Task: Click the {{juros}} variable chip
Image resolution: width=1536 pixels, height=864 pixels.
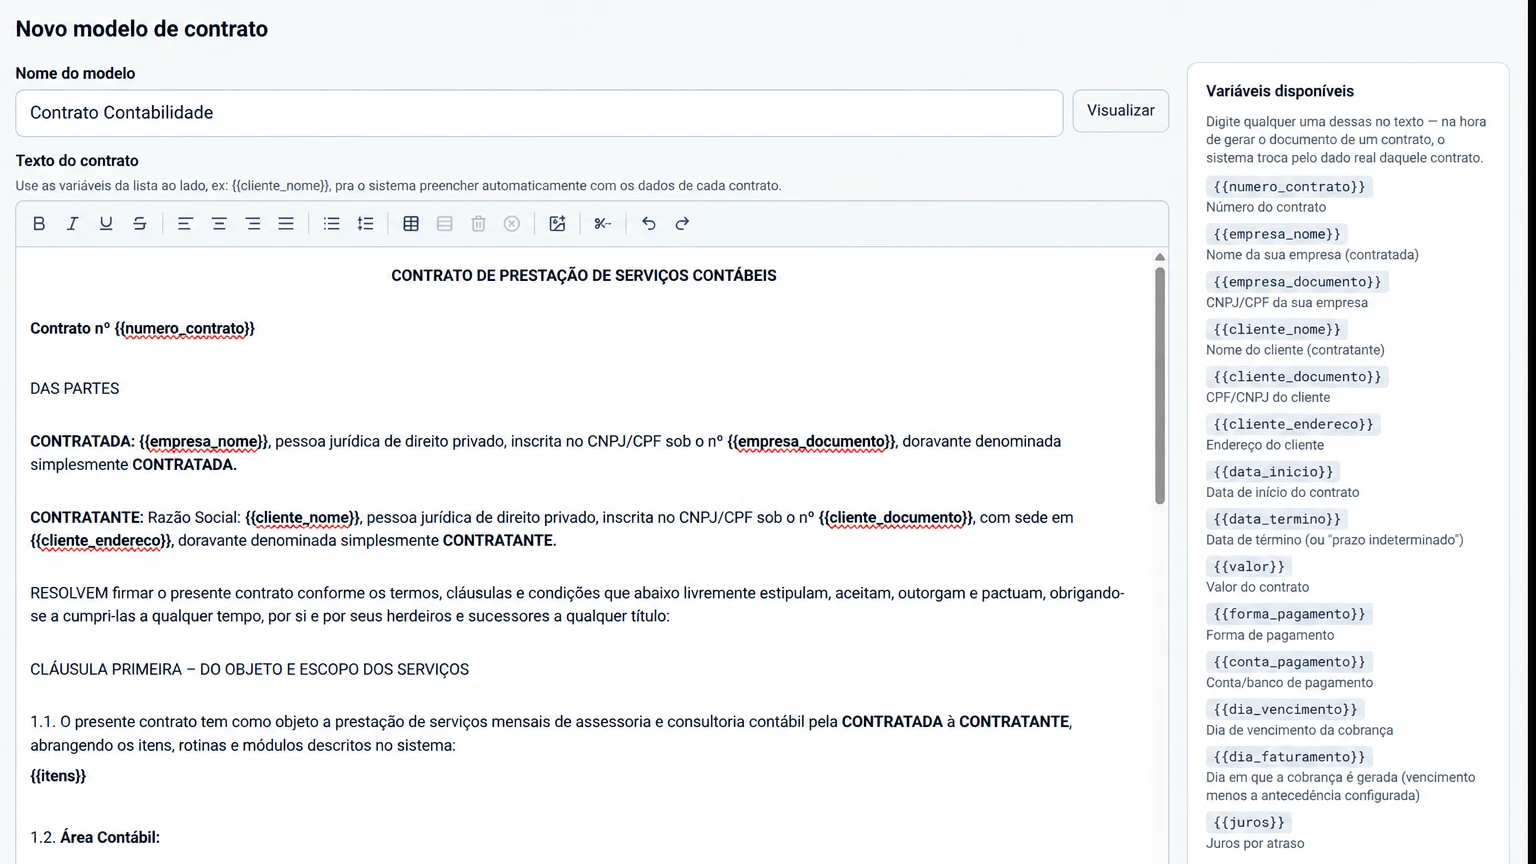Action: pyautogui.click(x=1249, y=822)
